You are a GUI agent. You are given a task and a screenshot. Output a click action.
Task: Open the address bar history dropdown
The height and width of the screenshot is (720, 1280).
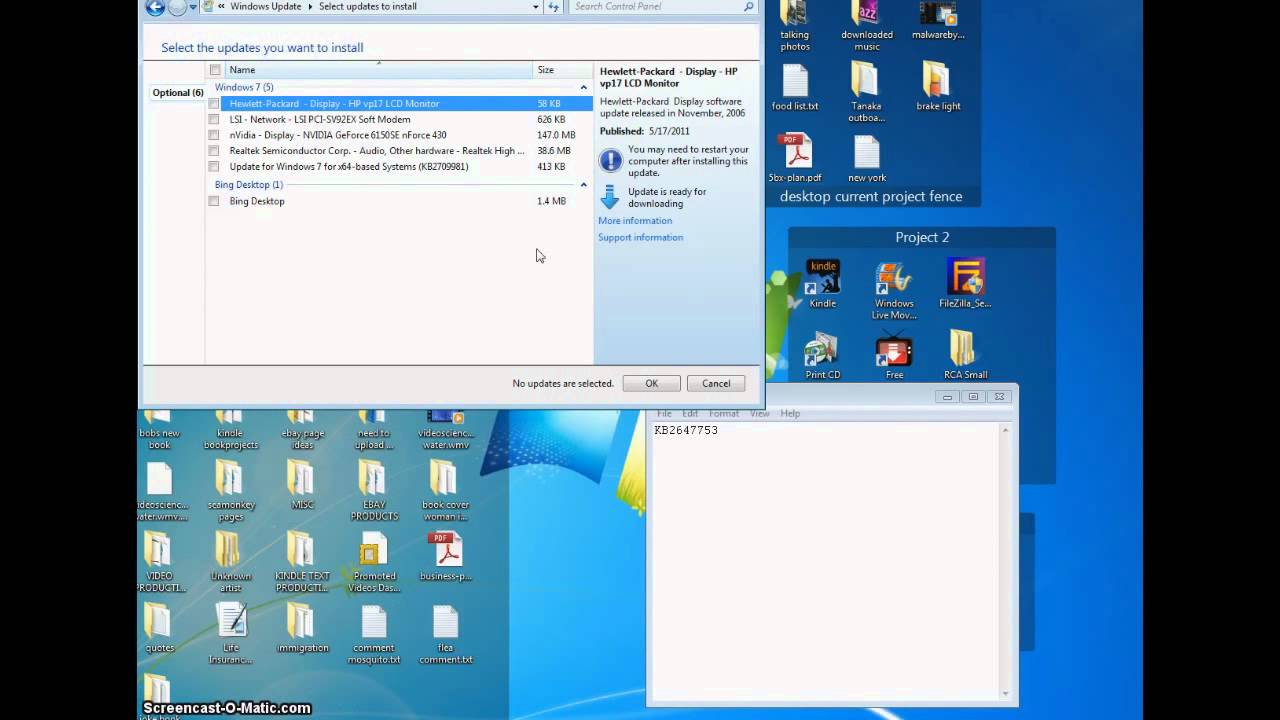(x=536, y=7)
